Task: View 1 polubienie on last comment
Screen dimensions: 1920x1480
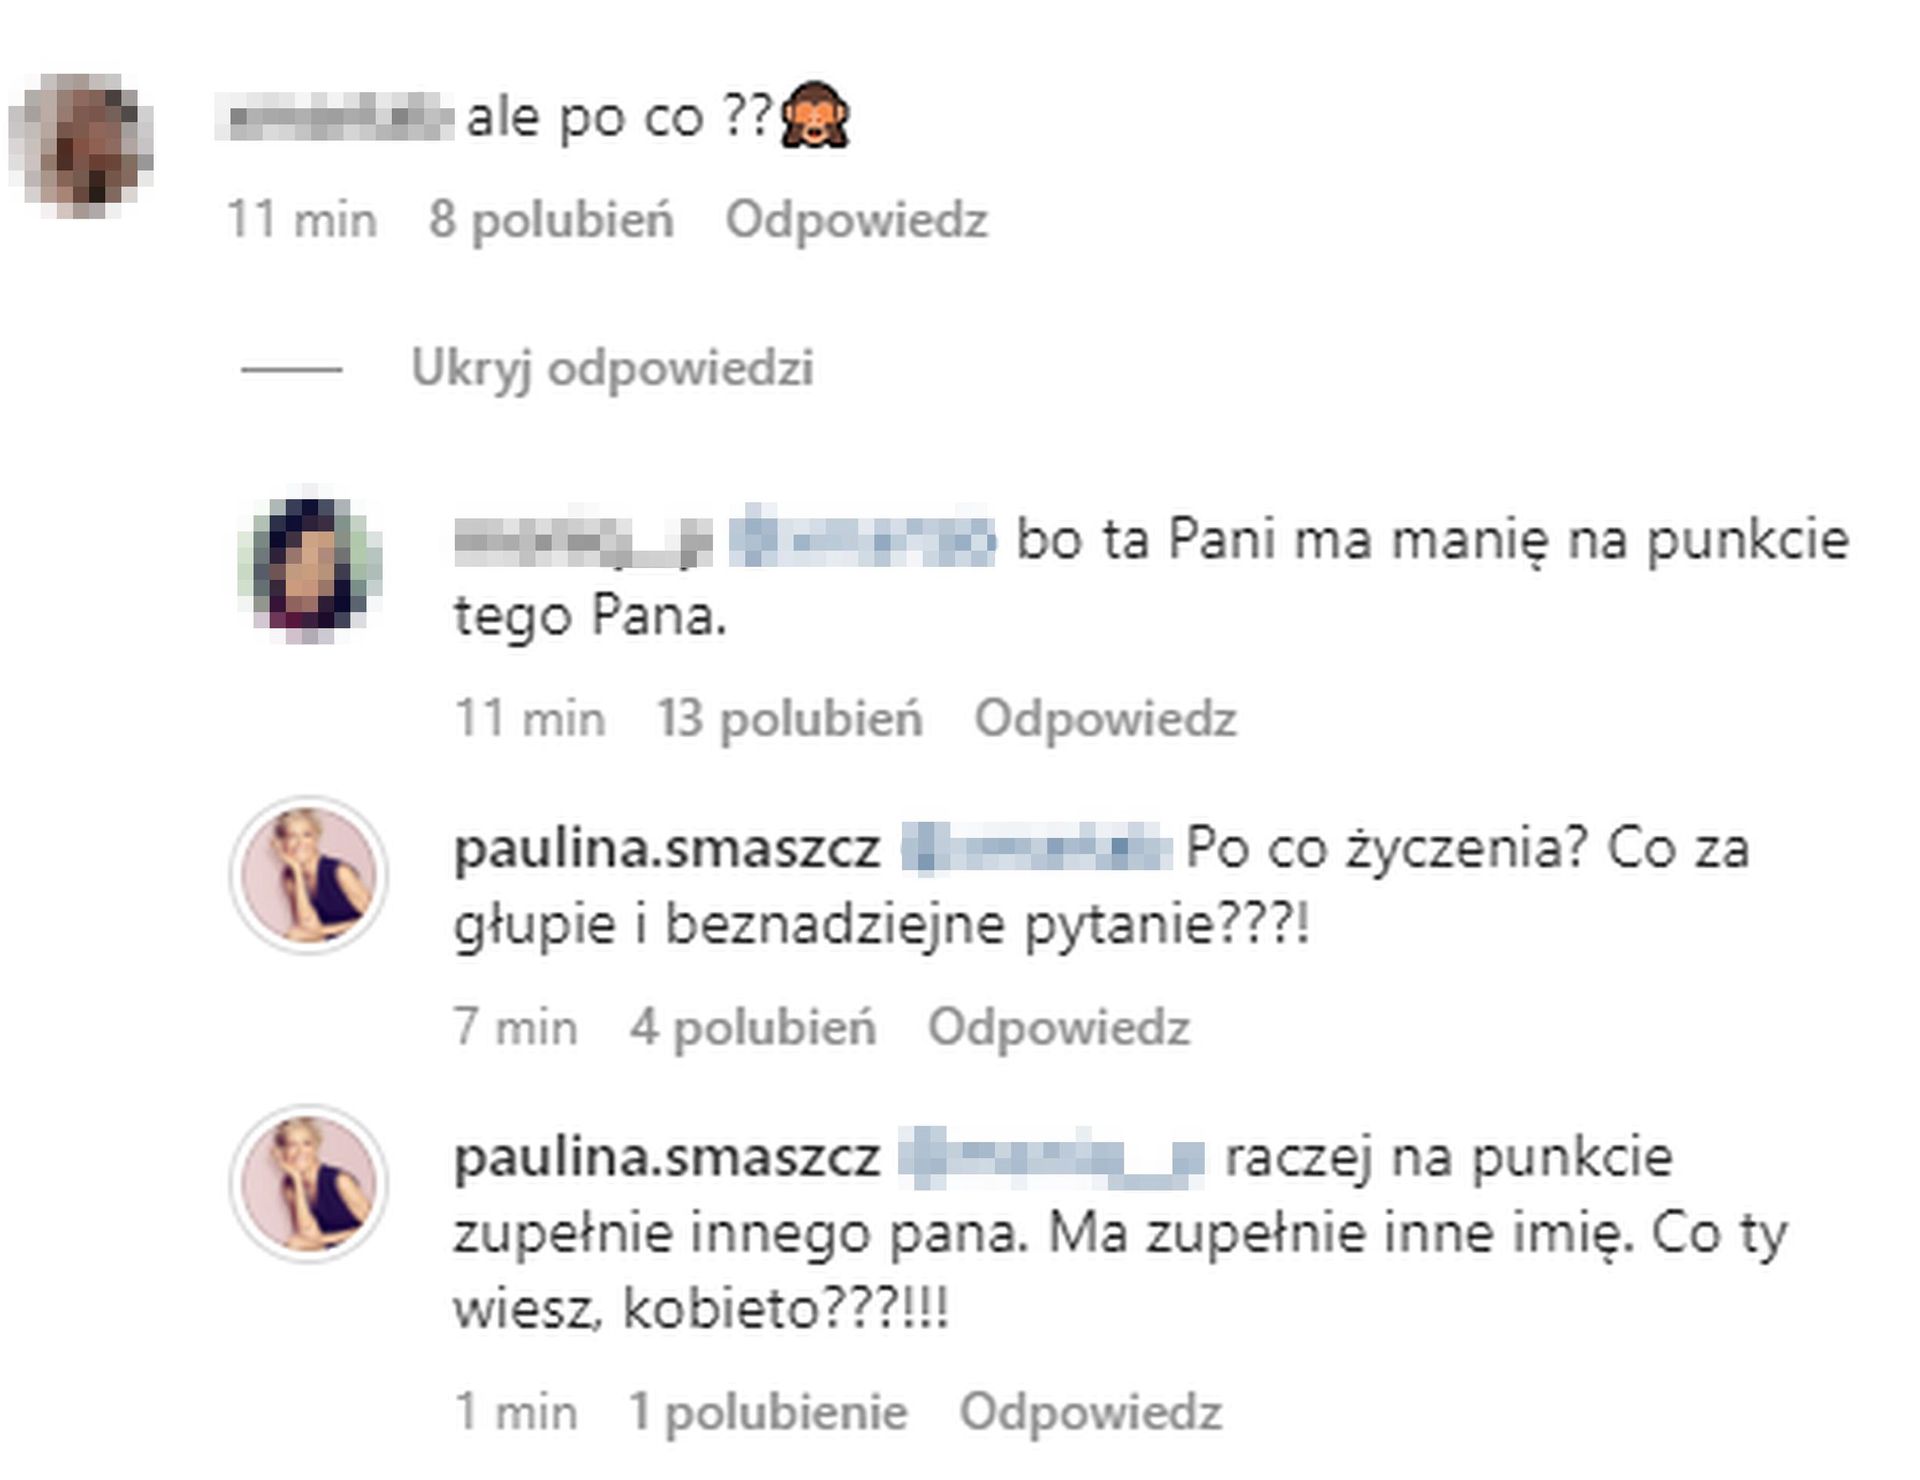Action: point(768,1412)
